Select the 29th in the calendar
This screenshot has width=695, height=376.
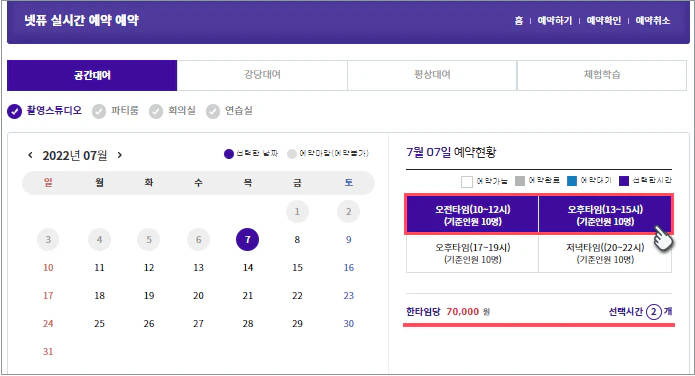pos(297,323)
